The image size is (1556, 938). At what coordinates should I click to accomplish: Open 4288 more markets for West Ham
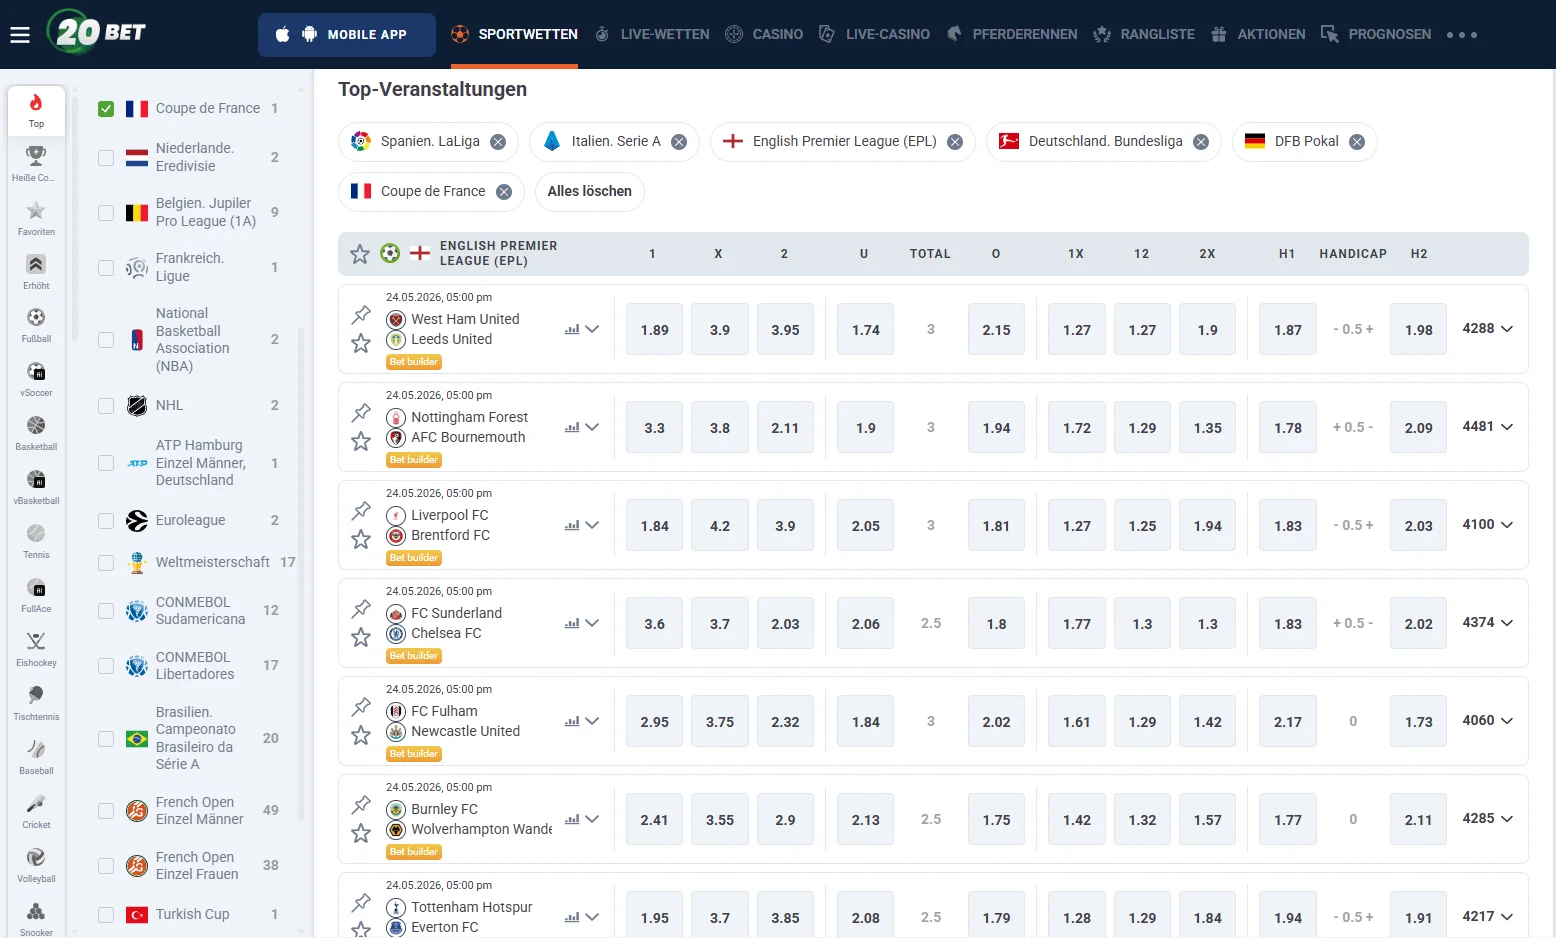1488,329
